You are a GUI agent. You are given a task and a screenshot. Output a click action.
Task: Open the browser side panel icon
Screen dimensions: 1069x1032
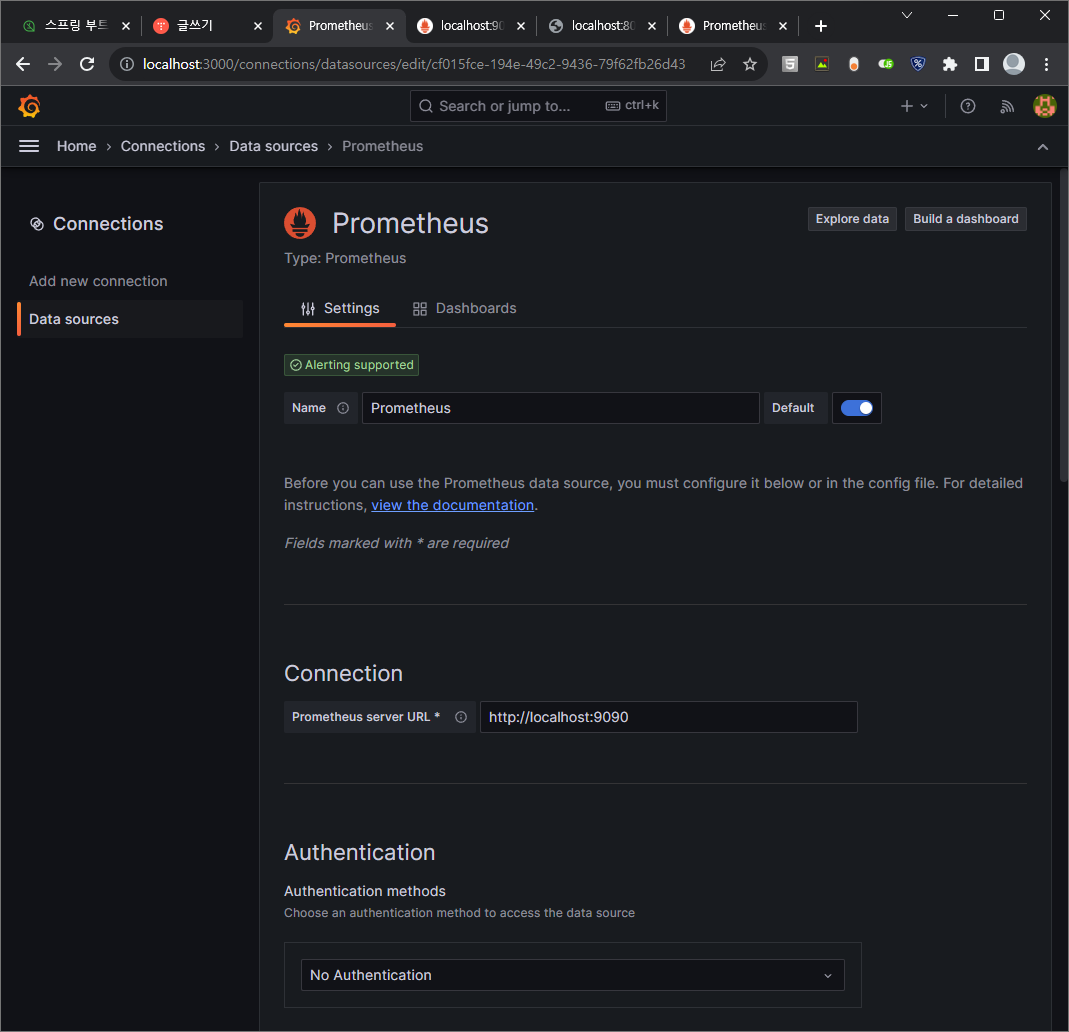coord(982,64)
